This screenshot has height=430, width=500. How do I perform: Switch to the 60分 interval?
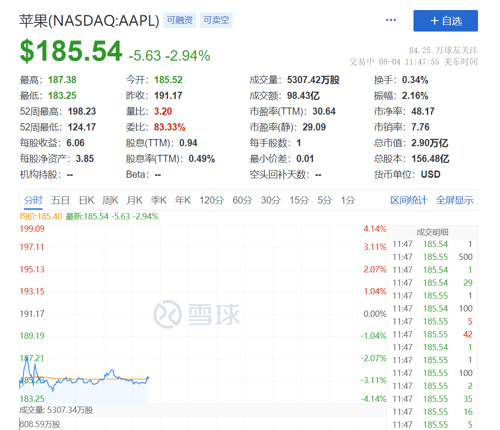pyautogui.click(x=242, y=200)
